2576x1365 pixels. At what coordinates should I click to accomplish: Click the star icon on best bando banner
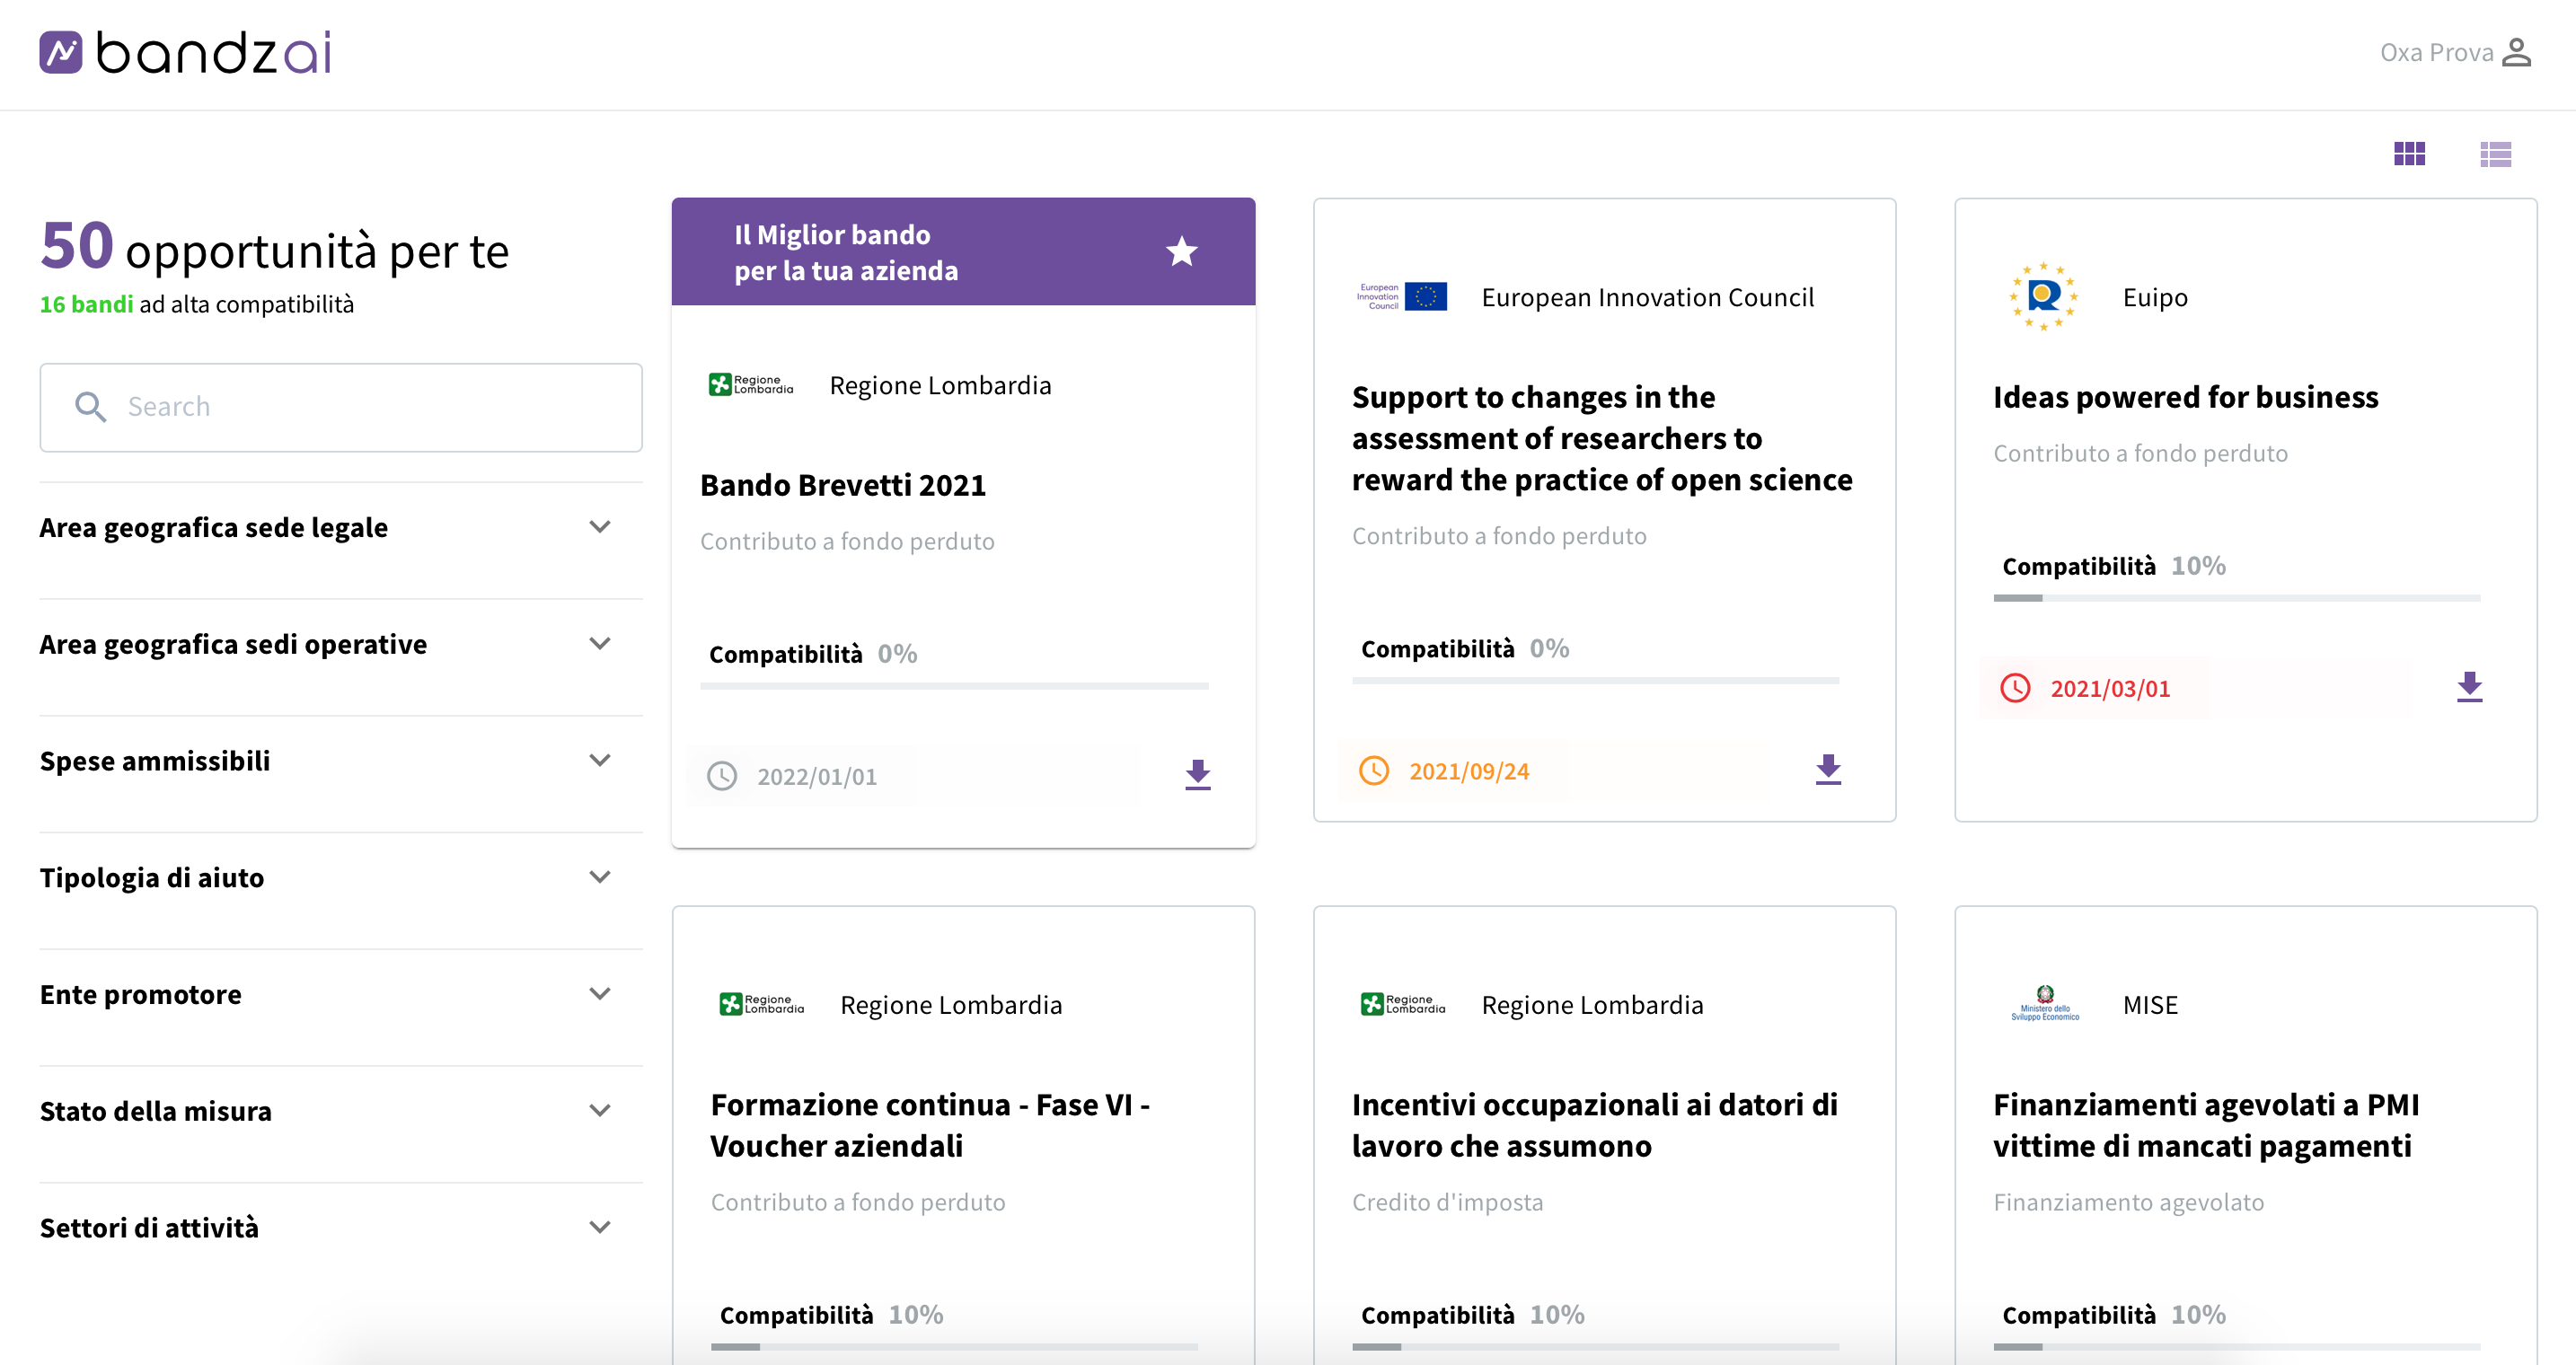click(x=1181, y=251)
